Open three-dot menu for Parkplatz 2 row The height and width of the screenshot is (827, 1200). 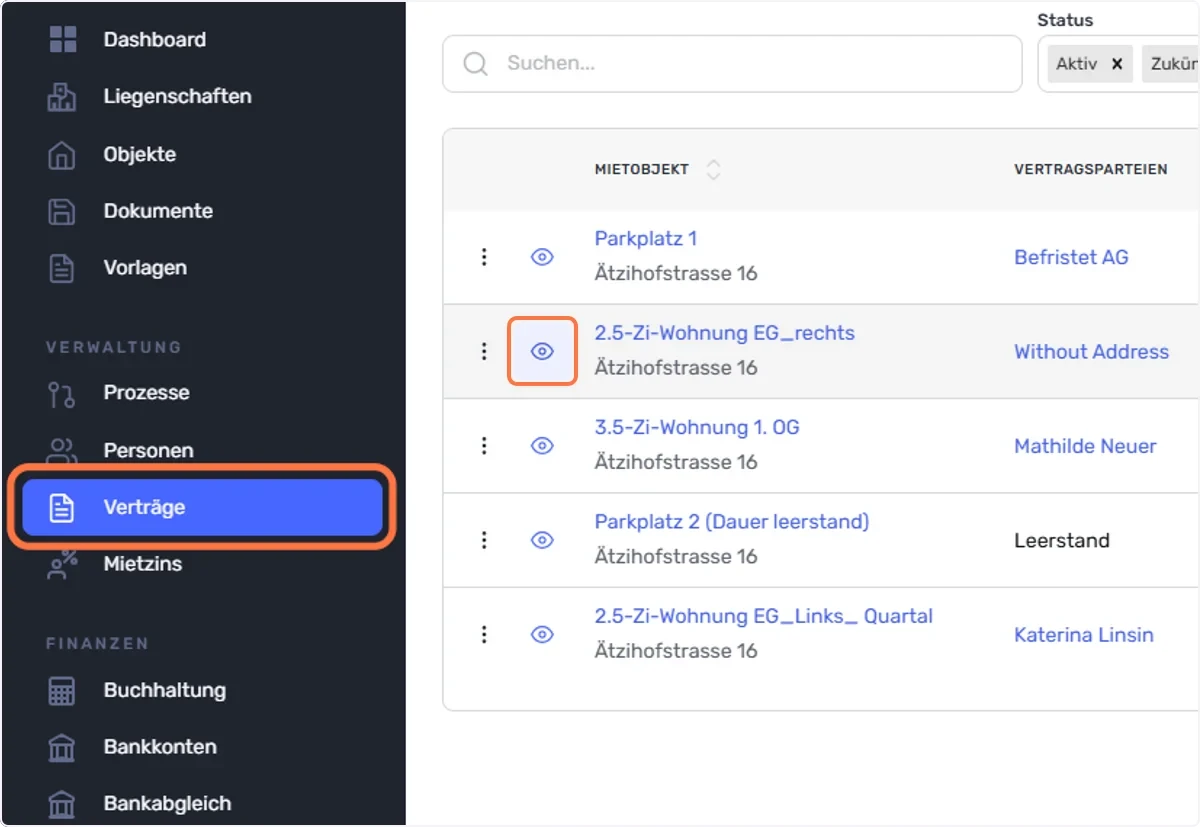(484, 540)
